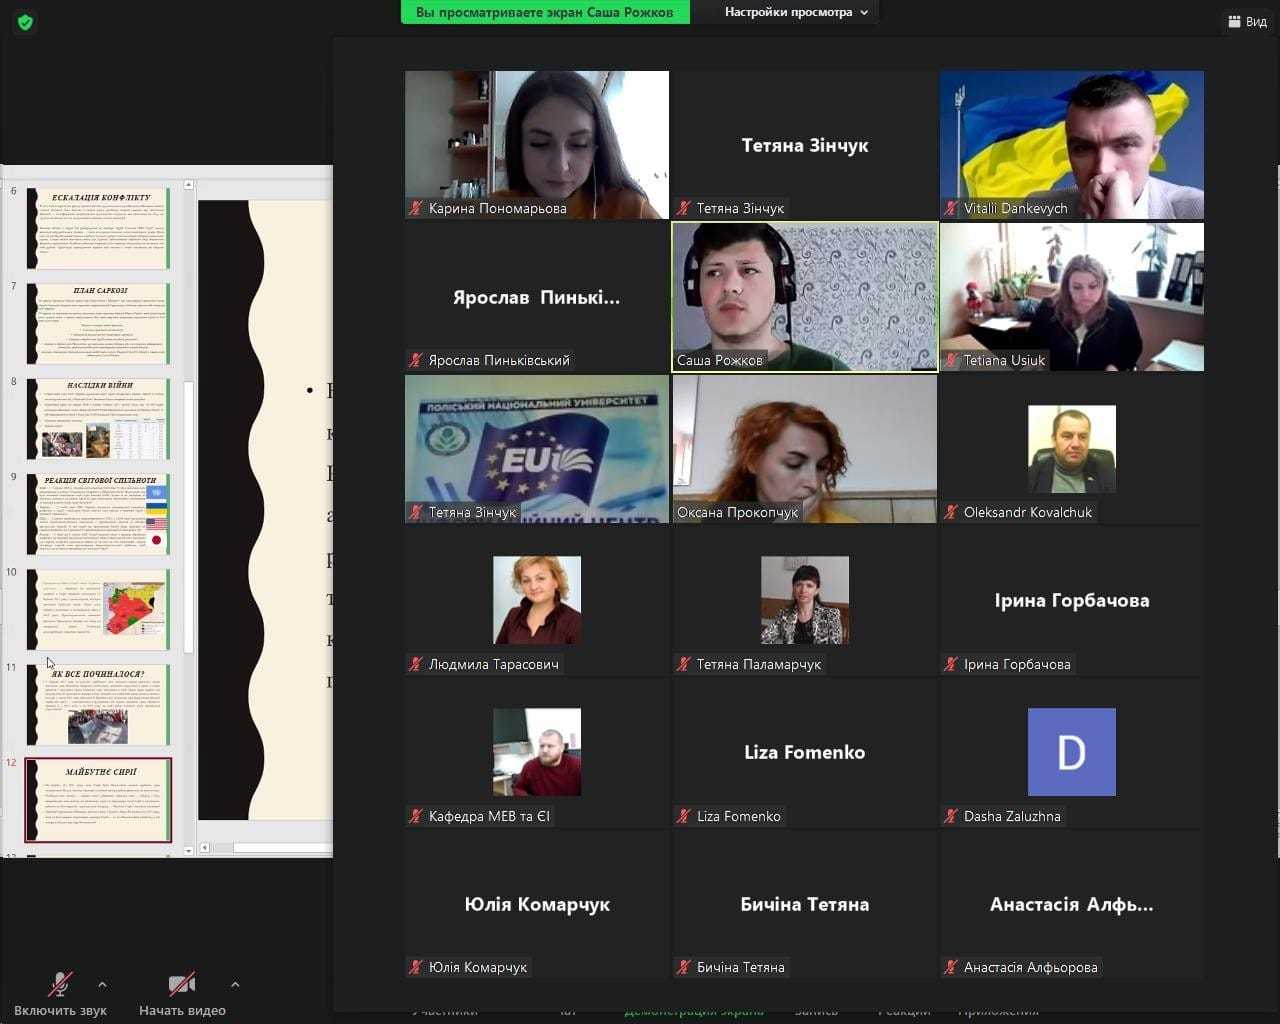The width and height of the screenshot is (1280, 1024).
Task: Expand video options caret beside Начать видео
Action: 235,985
